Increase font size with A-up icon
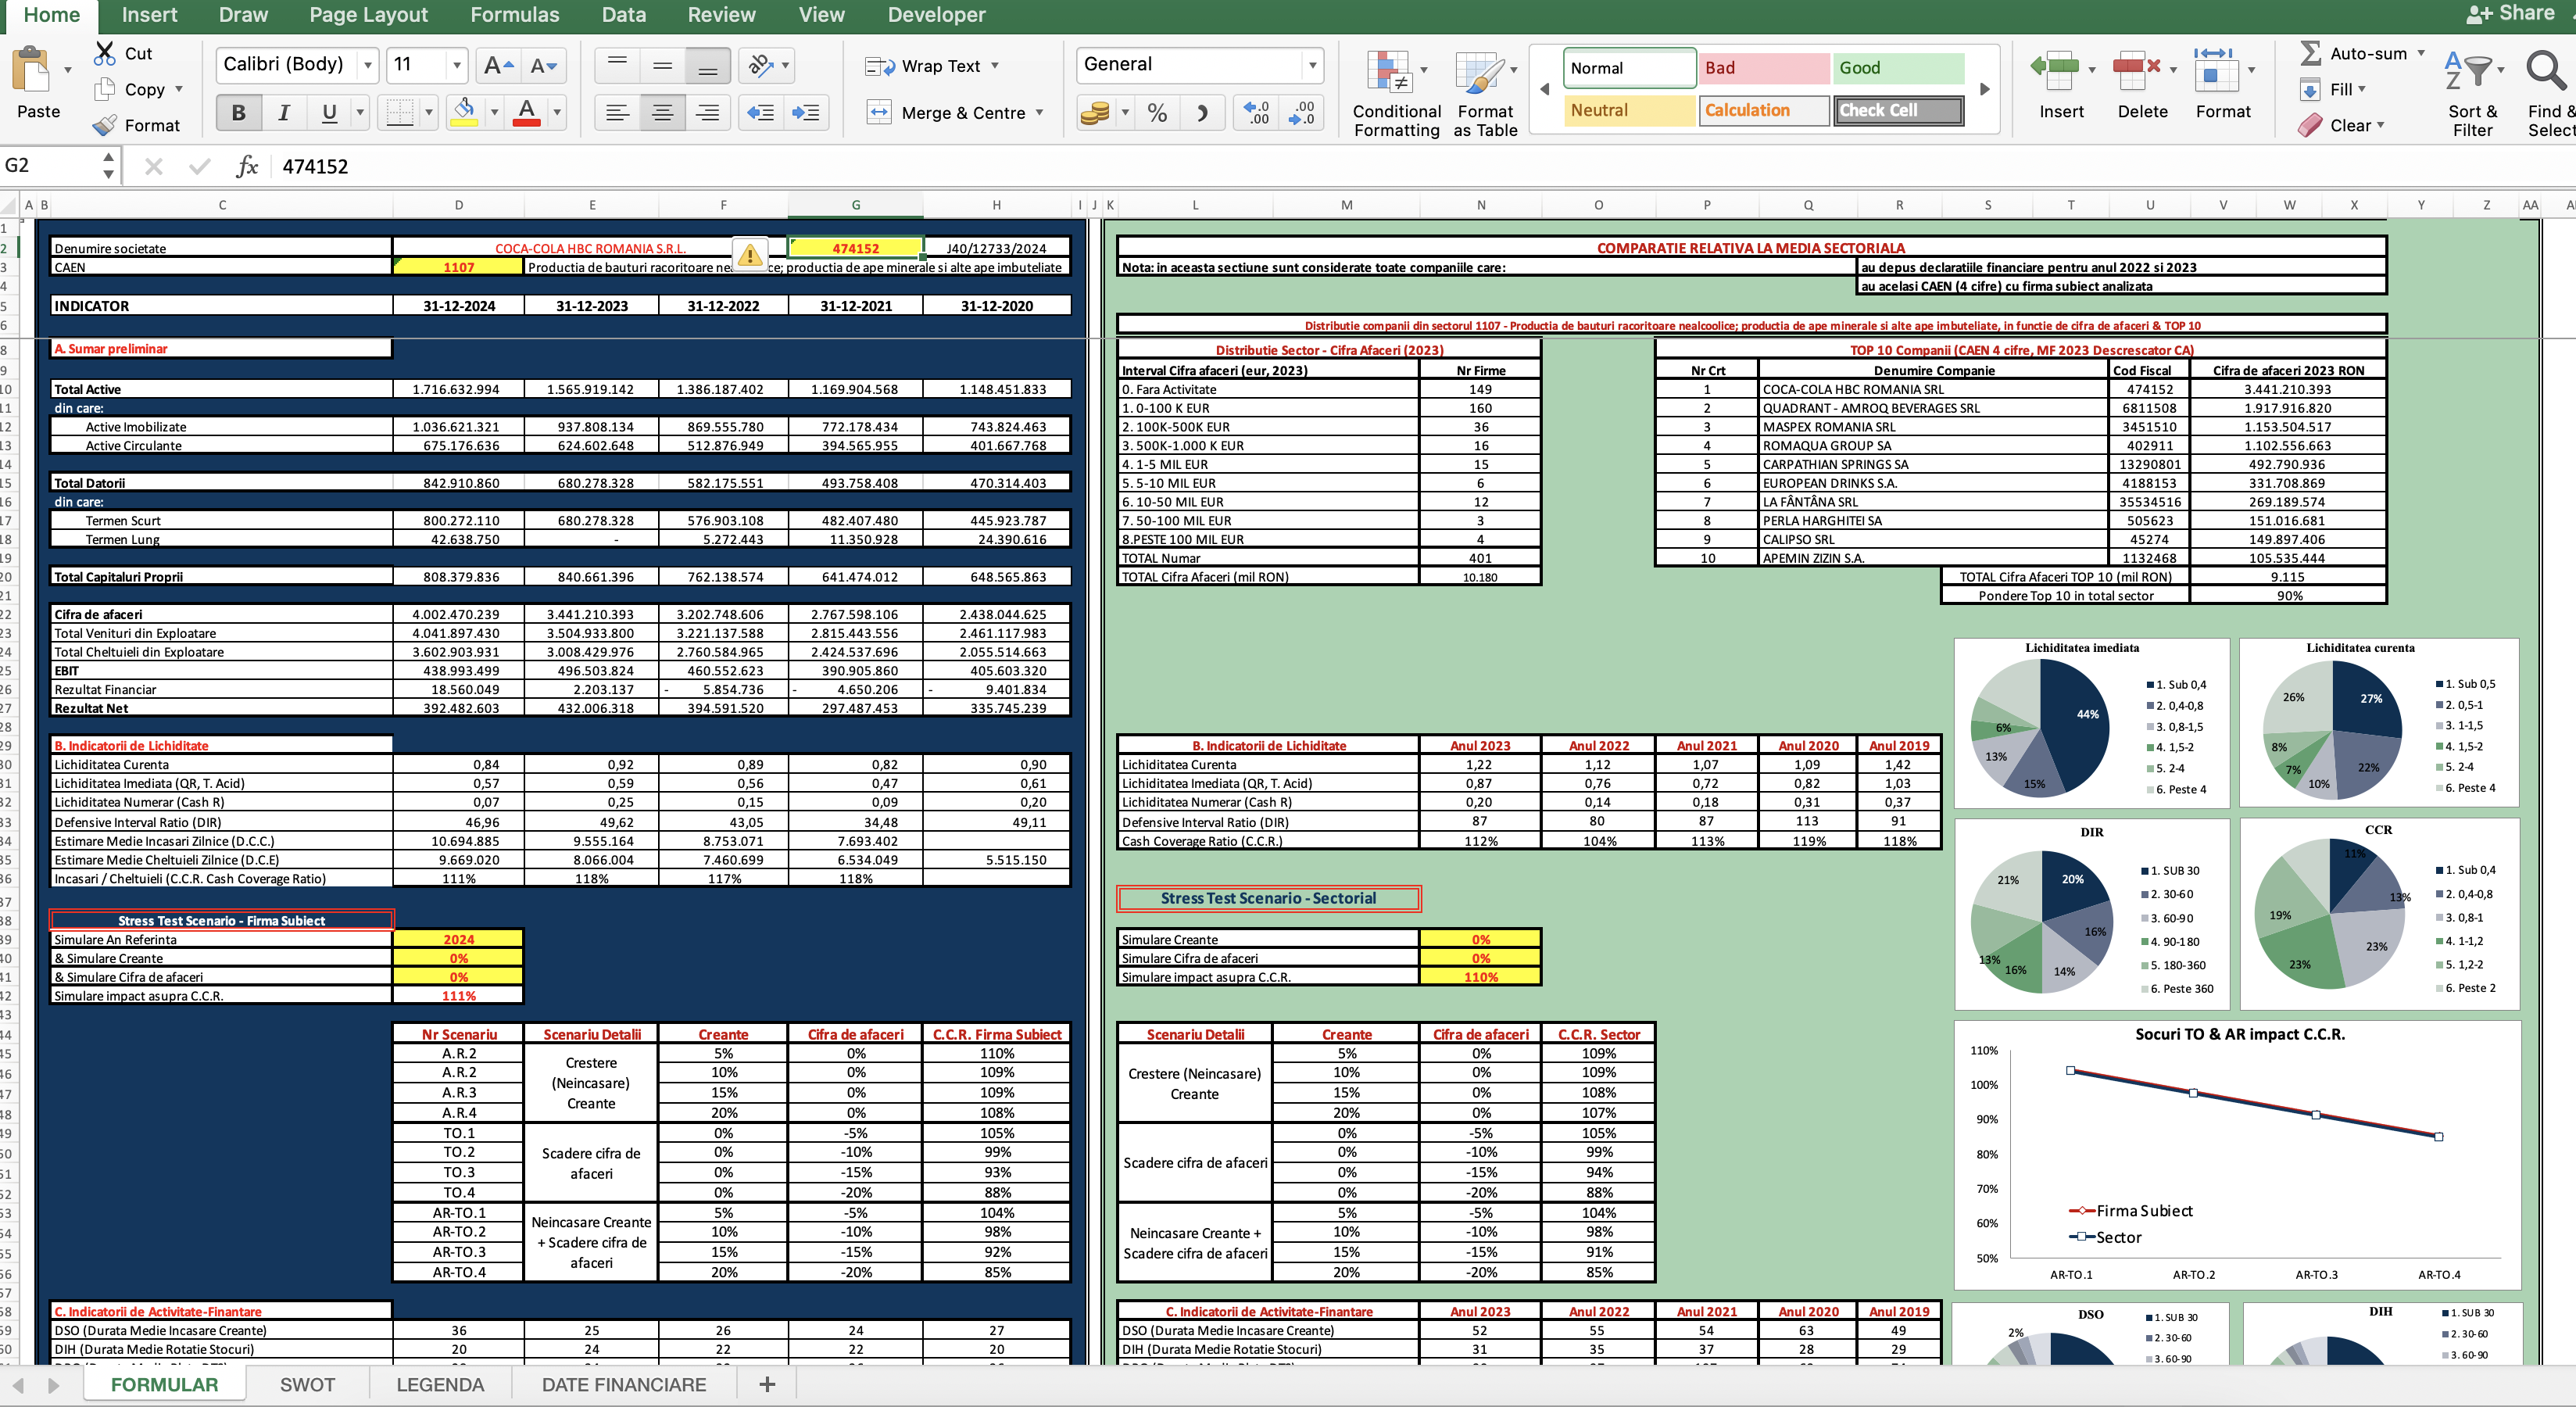The image size is (2576, 1407). tap(498, 66)
